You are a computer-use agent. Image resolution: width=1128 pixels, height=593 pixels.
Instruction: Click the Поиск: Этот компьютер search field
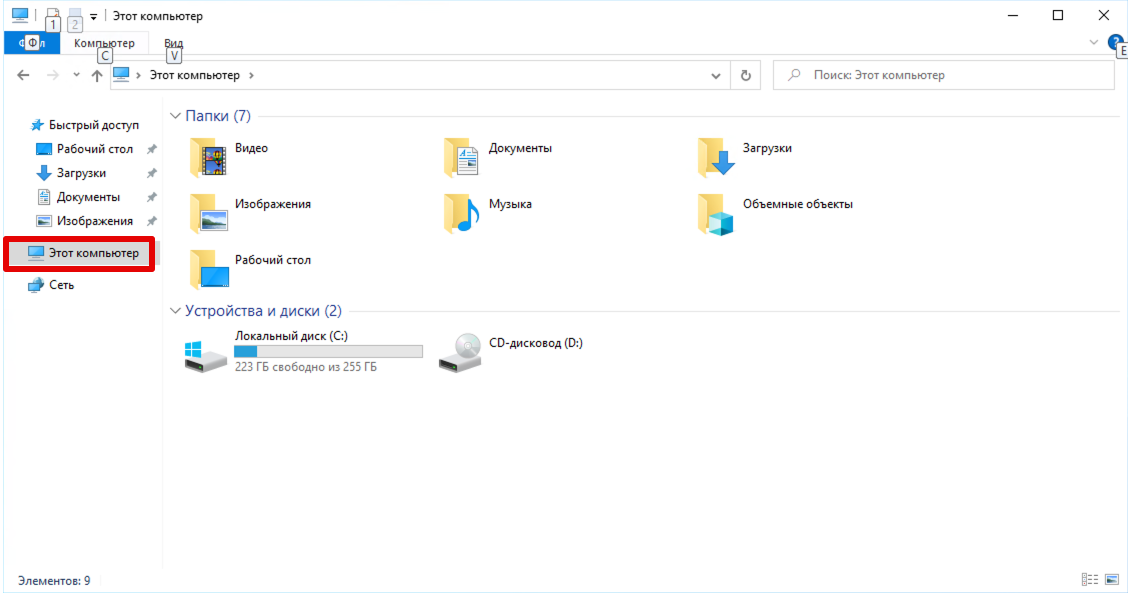point(940,75)
